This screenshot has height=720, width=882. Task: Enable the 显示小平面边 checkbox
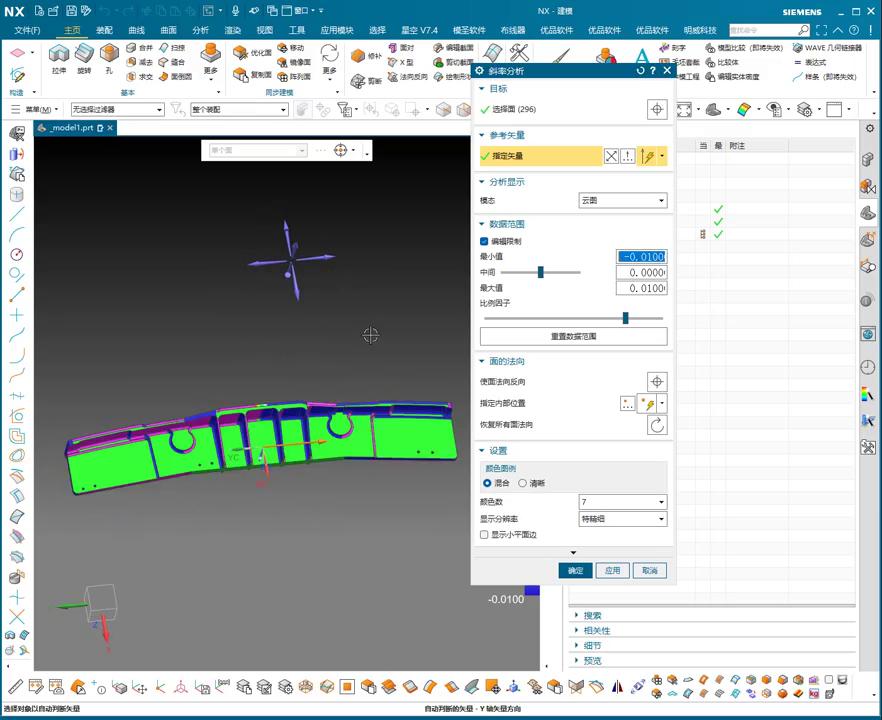(485, 535)
